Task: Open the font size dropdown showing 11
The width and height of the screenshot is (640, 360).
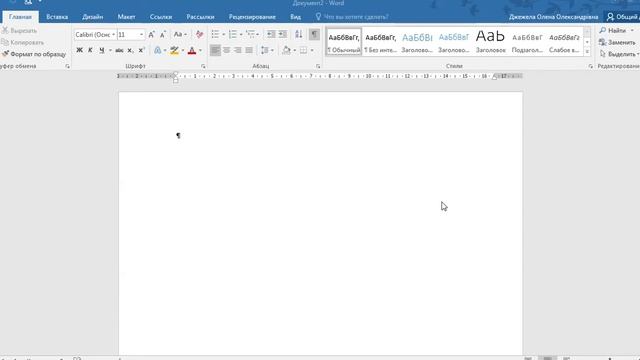Action: click(x=141, y=35)
